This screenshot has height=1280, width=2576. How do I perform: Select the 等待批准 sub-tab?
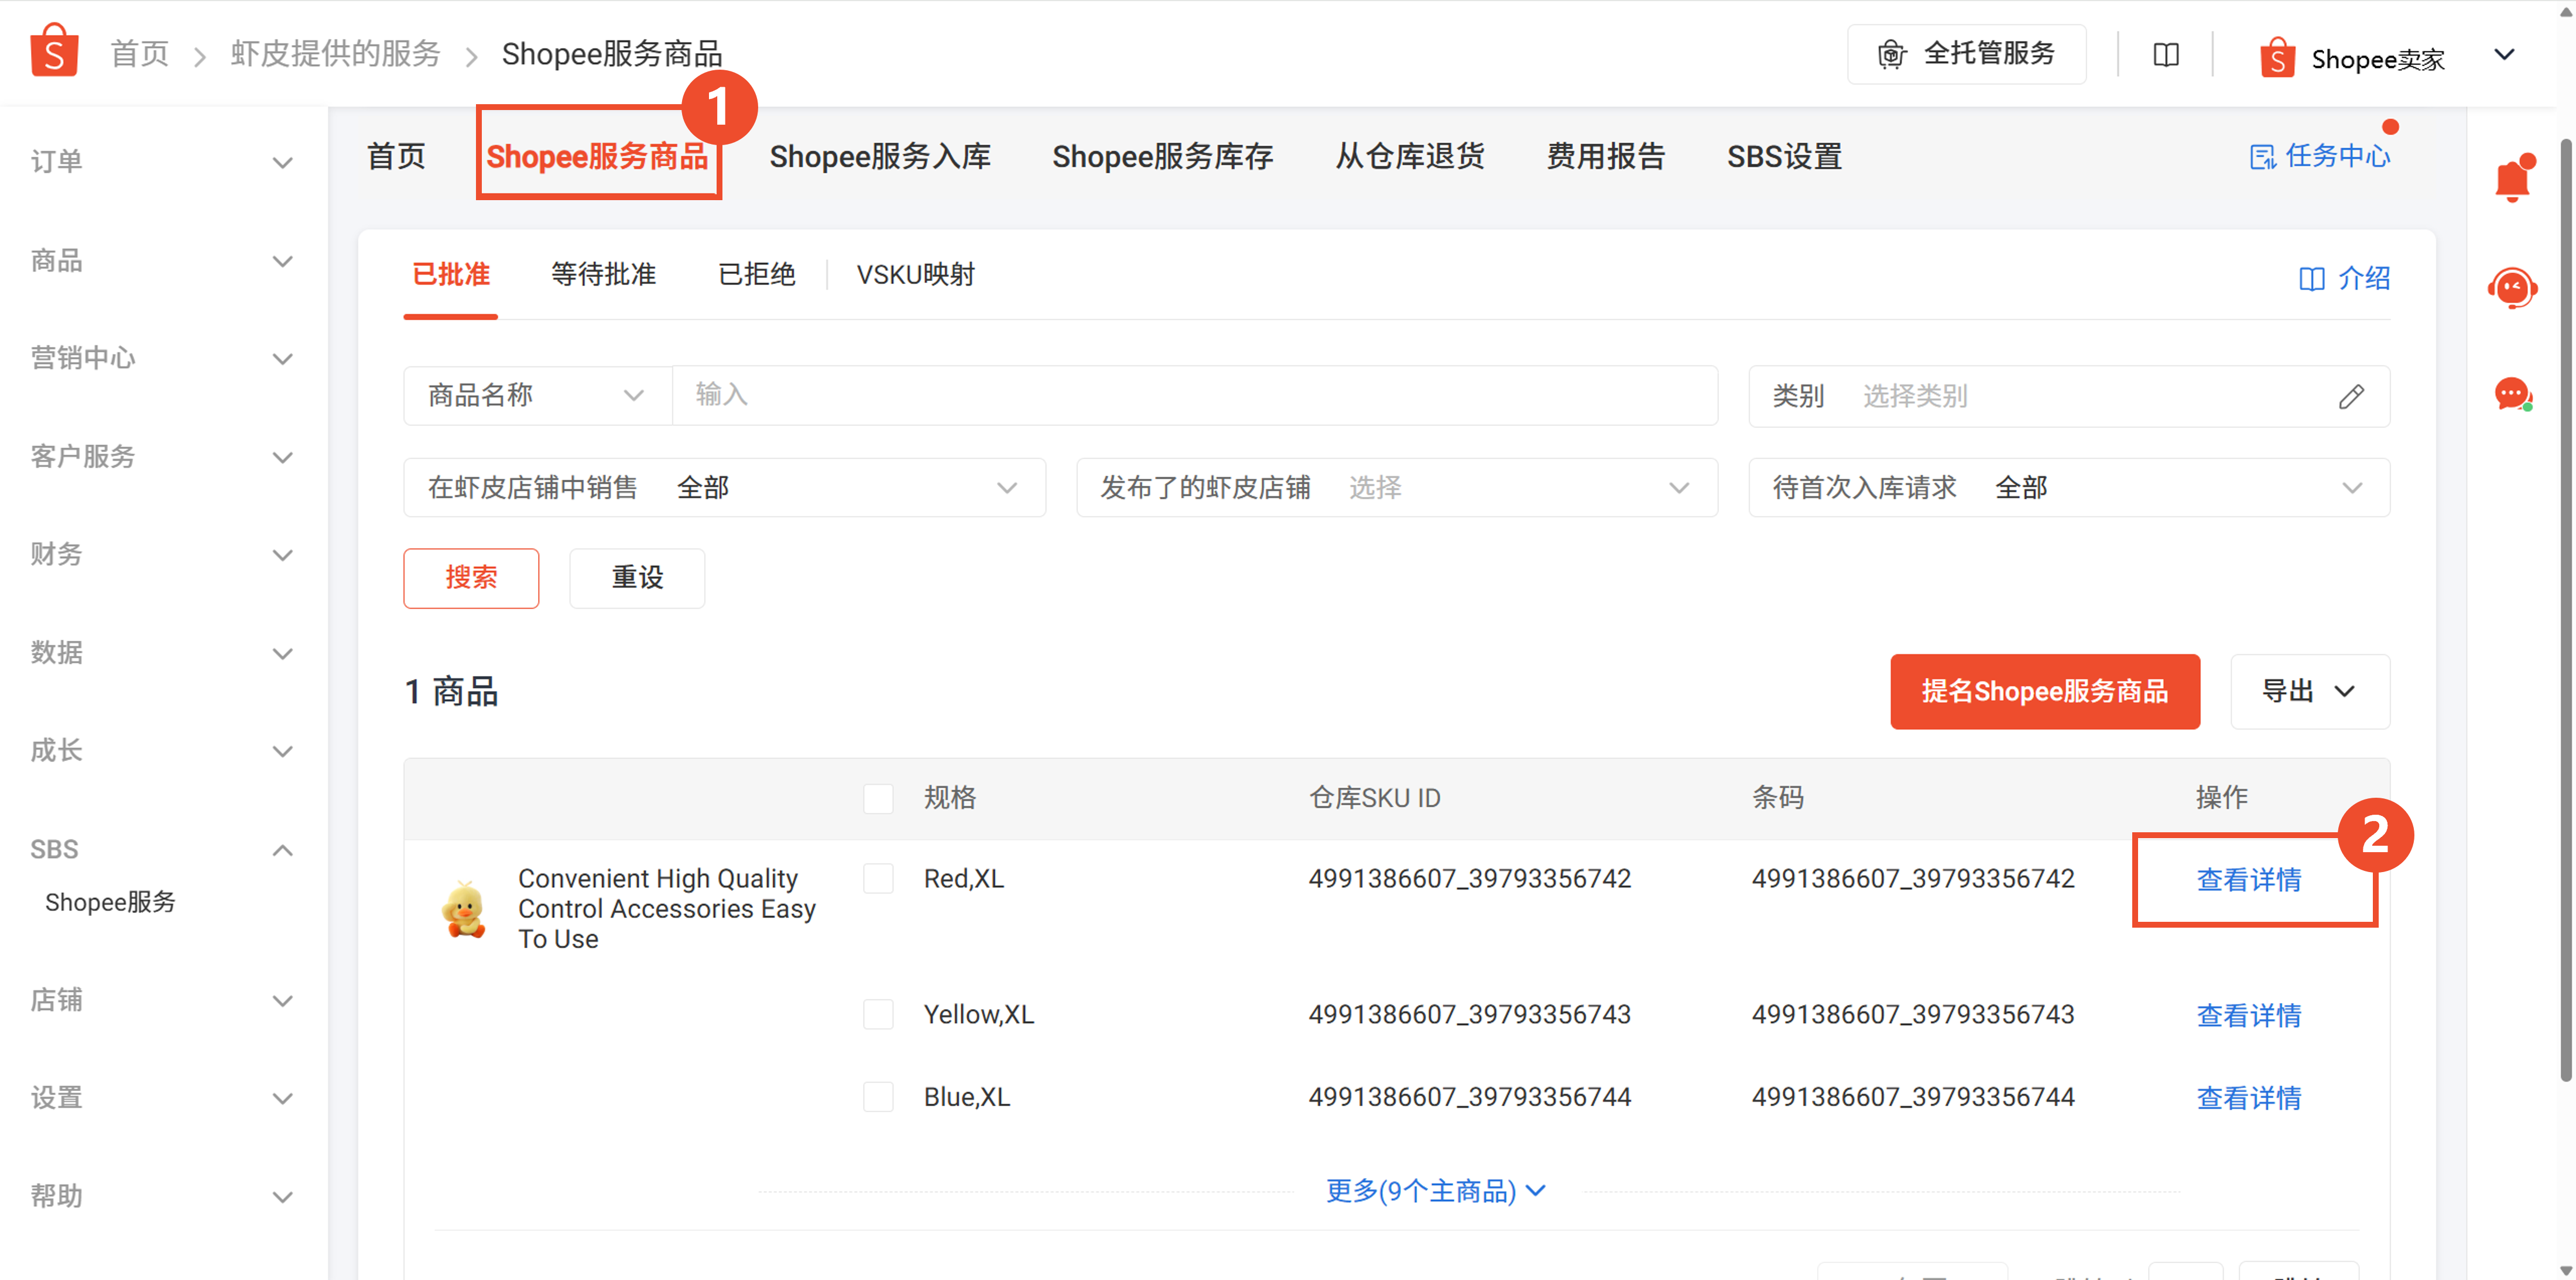click(603, 274)
